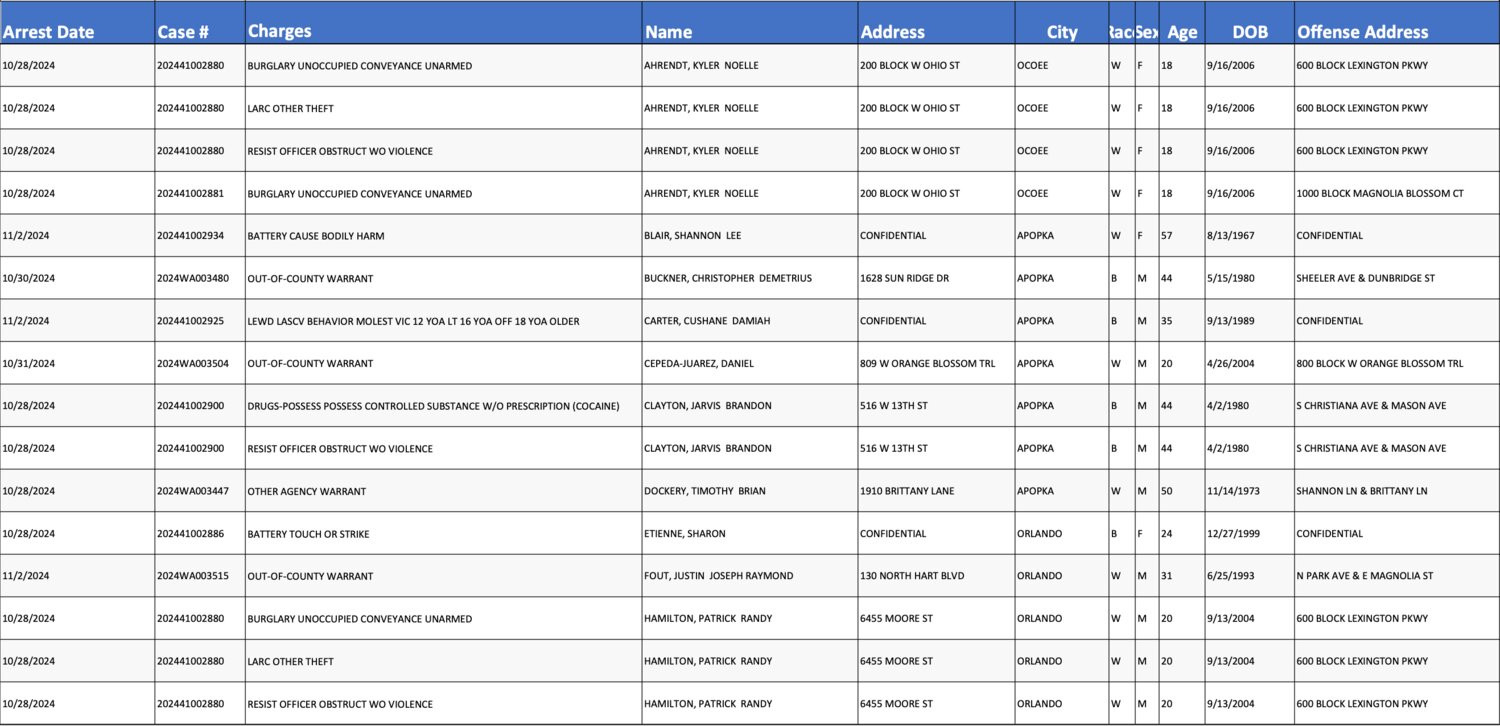Select date of birth 9/13/1989
Image resolution: width=1500 pixels, height=726 pixels.
point(1250,321)
